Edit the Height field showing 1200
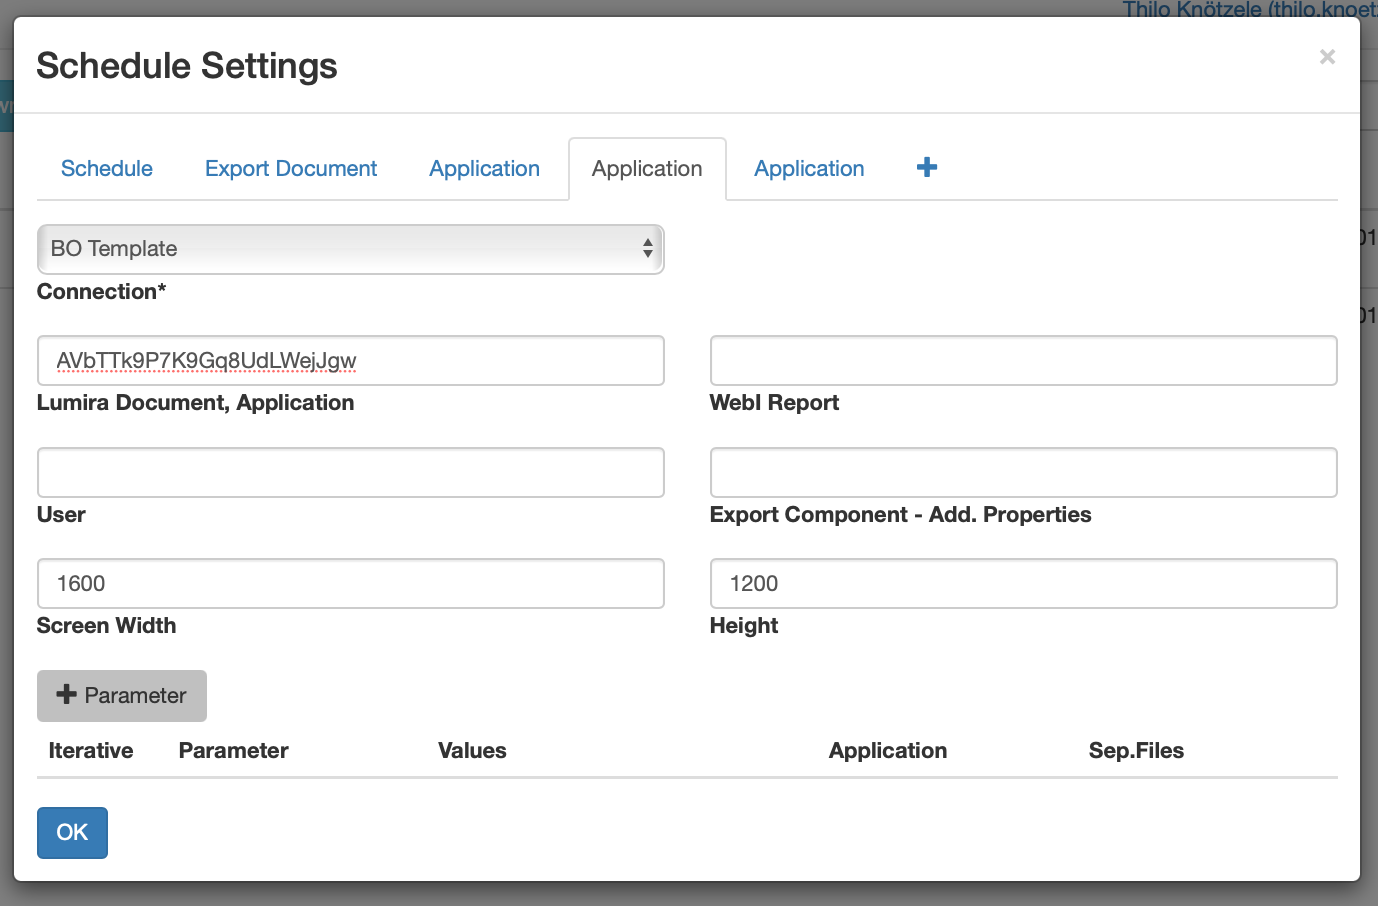Screen dimensions: 1378x906 [x=1024, y=583]
